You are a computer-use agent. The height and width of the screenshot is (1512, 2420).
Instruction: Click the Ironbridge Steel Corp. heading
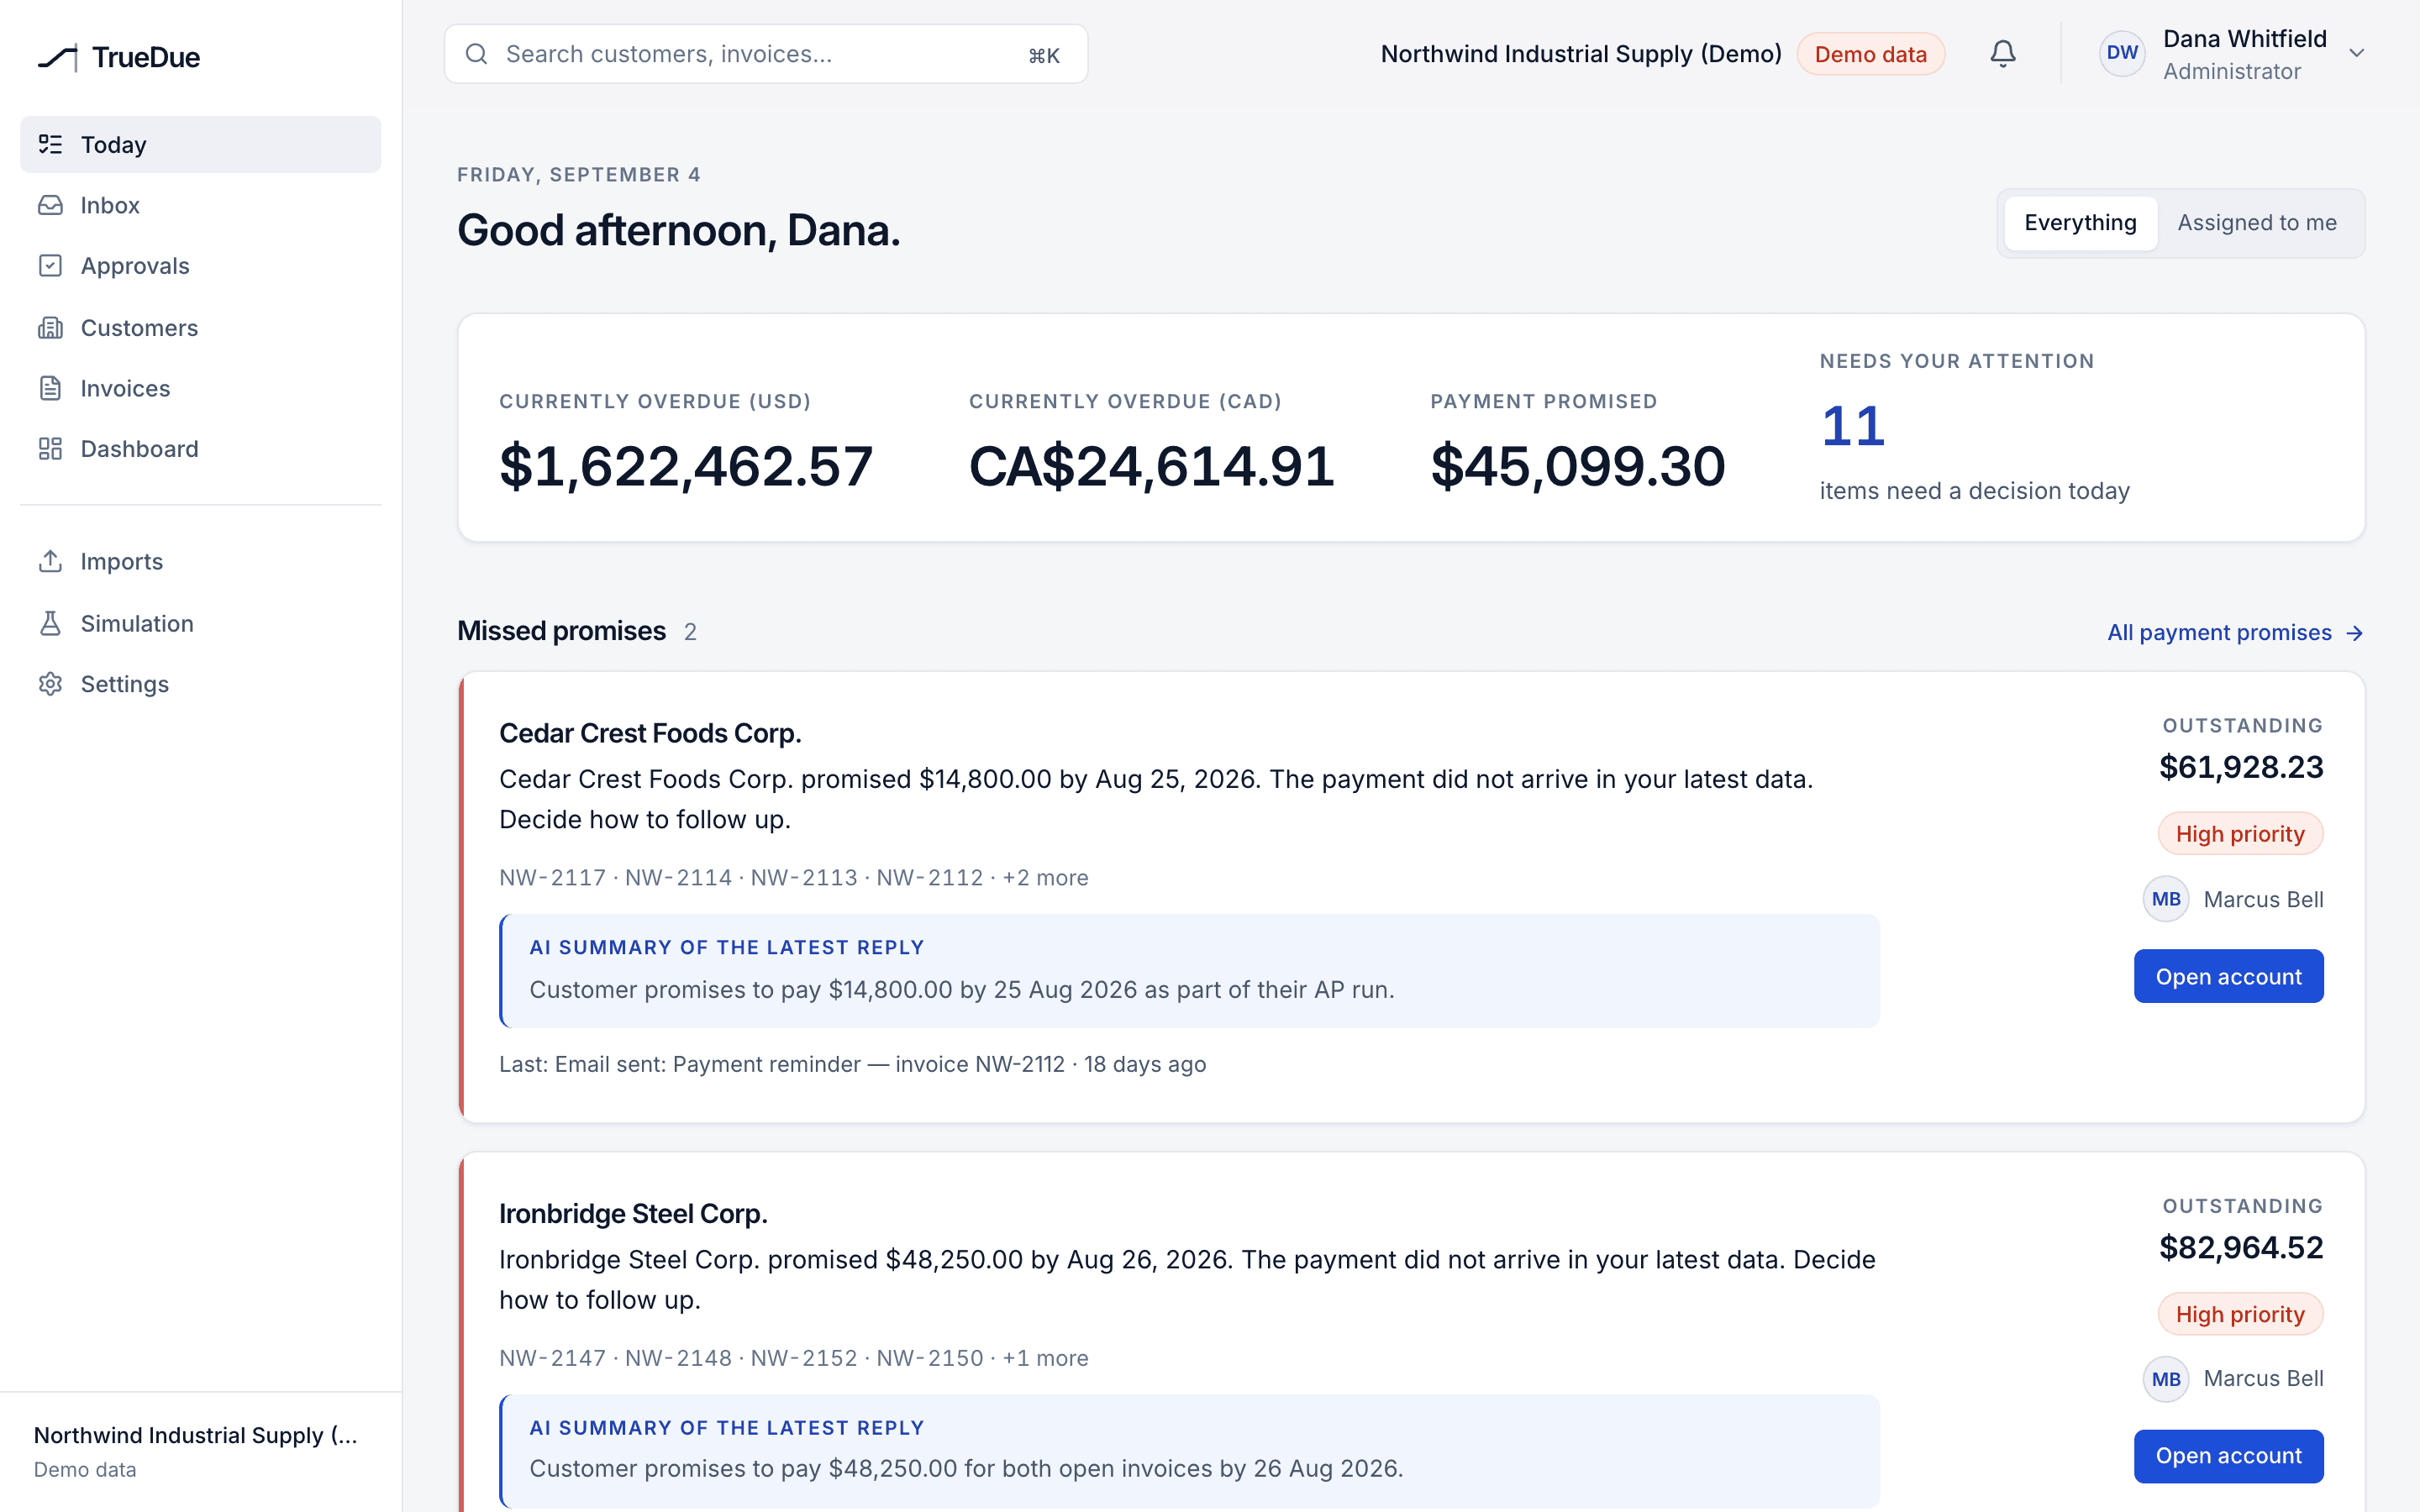633,1213
